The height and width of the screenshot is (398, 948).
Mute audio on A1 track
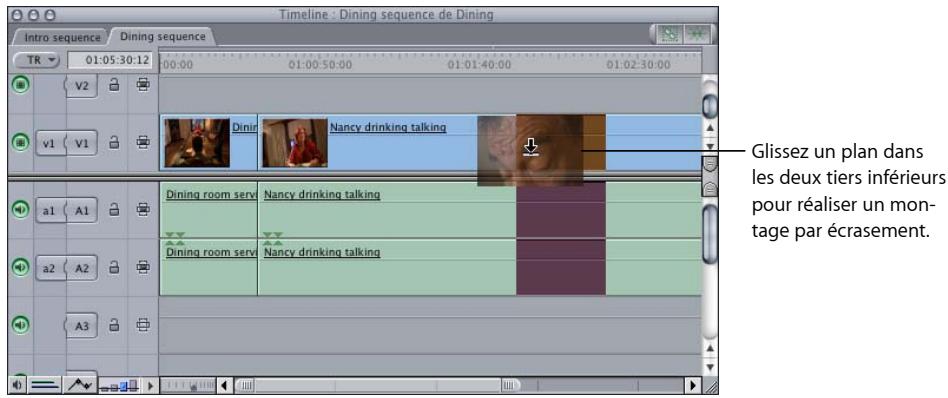[x=20, y=209]
